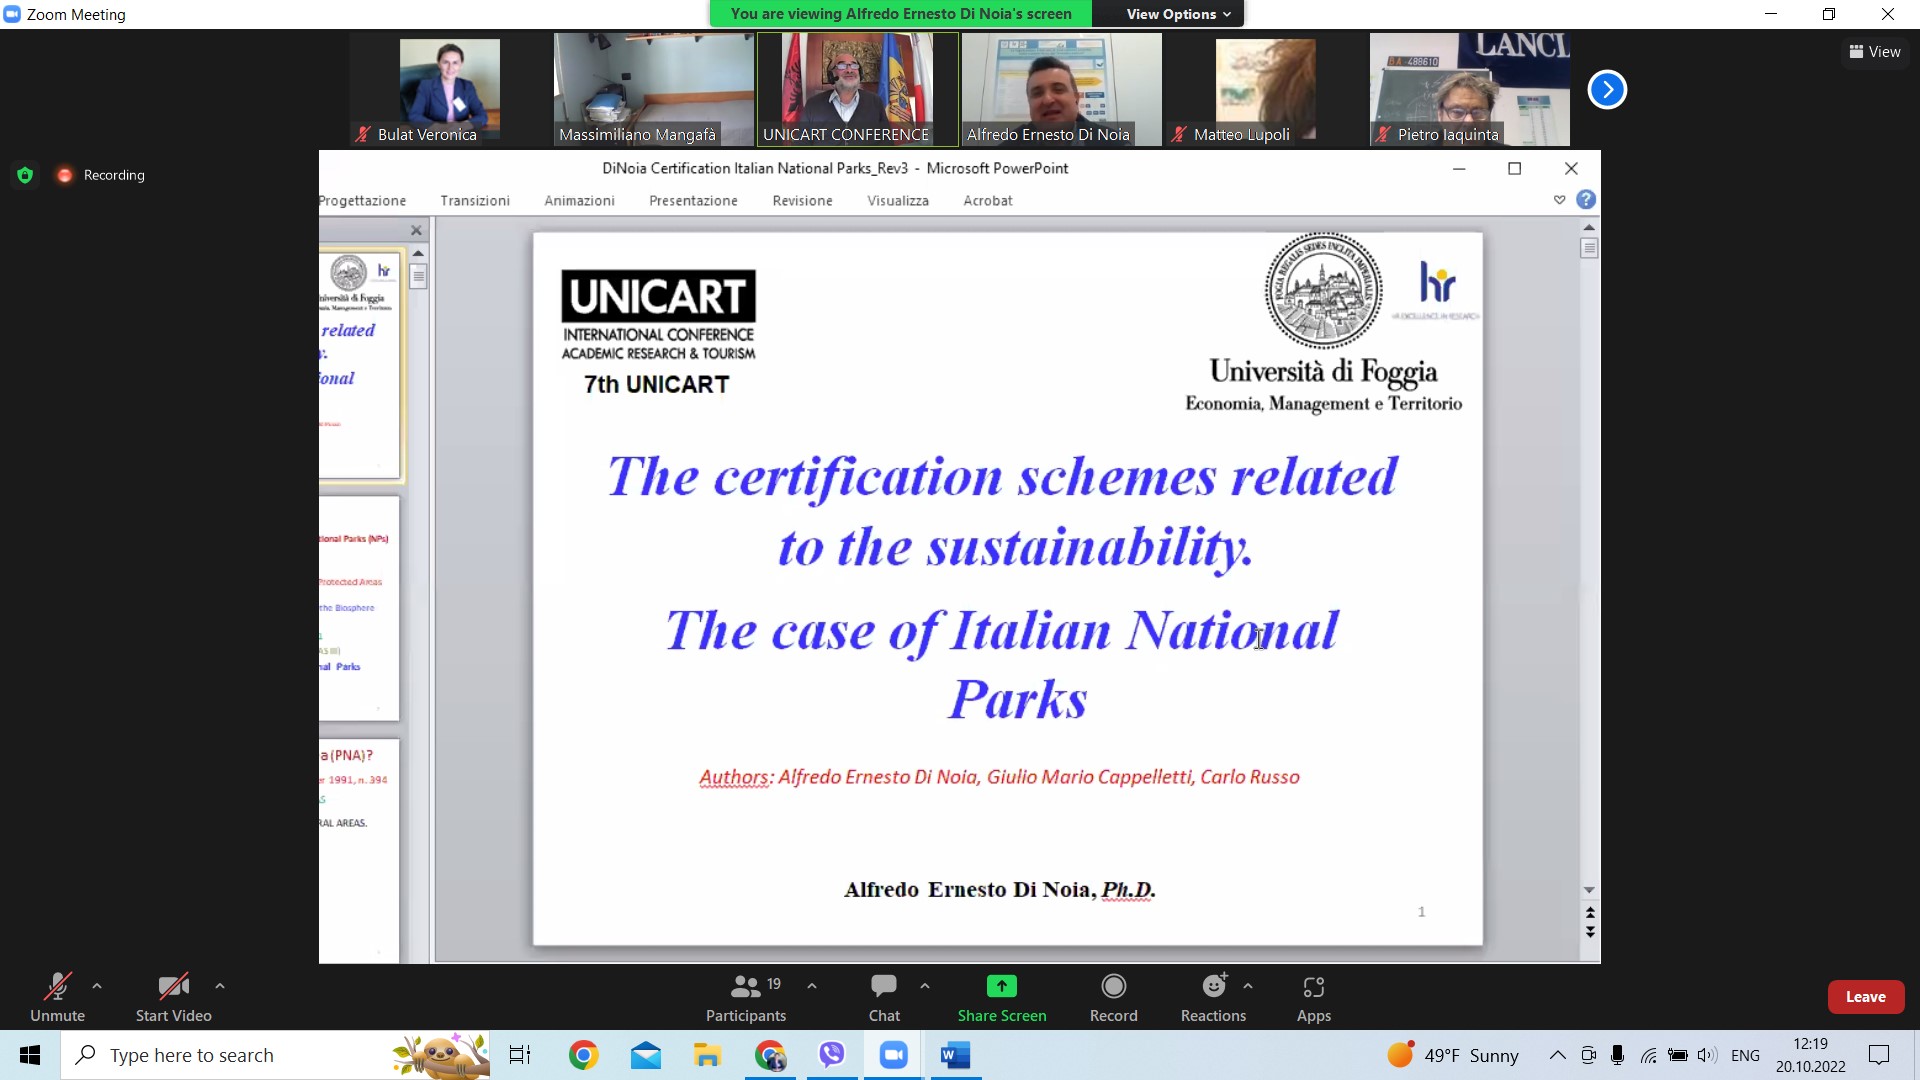Show next participants with blue arrow

pyautogui.click(x=1607, y=90)
